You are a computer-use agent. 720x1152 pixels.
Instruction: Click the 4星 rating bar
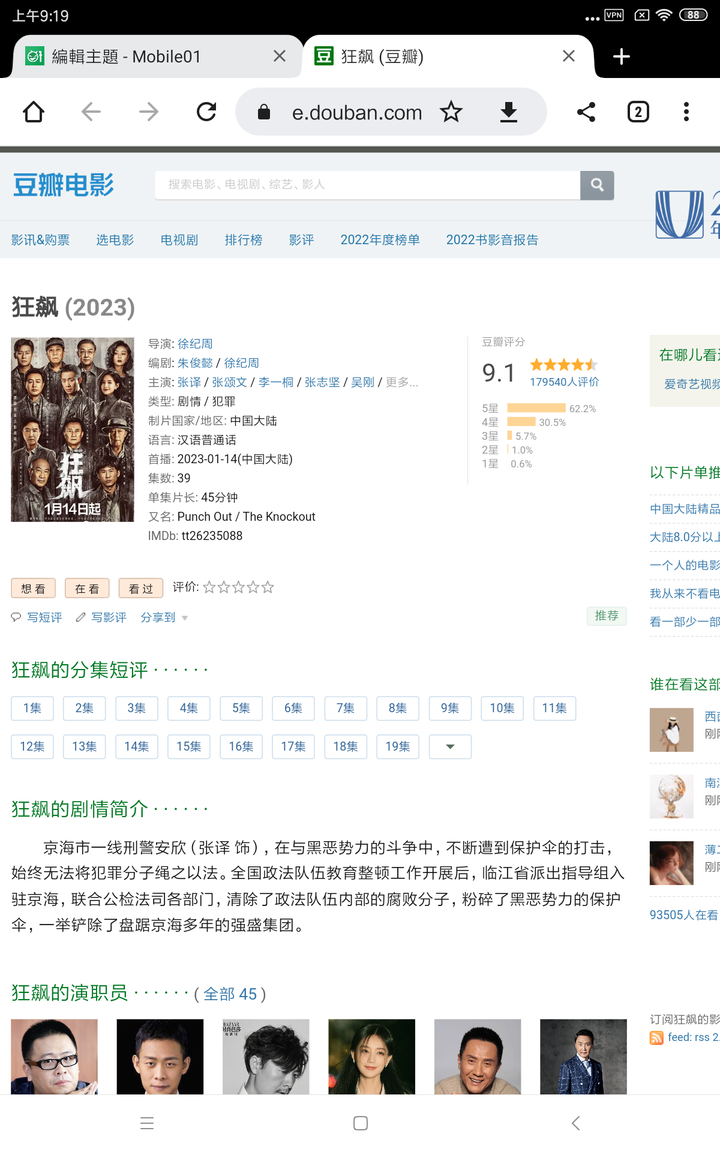(521, 422)
